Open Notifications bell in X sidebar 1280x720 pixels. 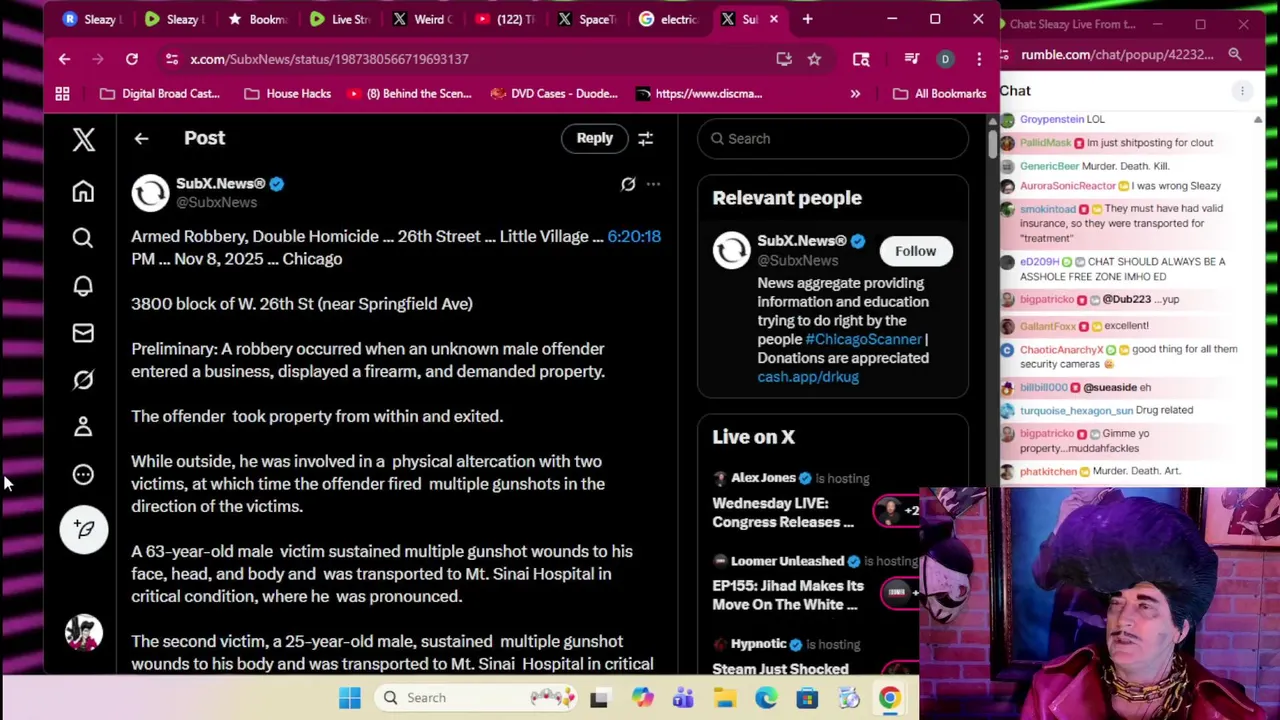[x=83, y=286]
